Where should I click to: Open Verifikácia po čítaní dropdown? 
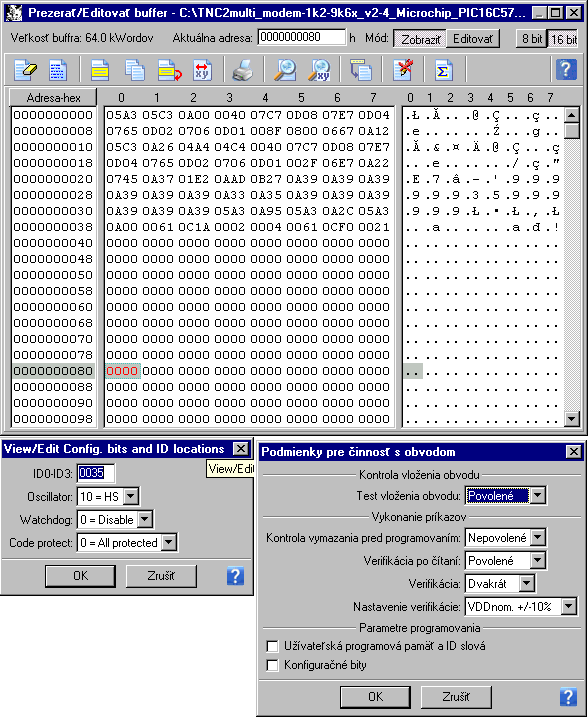tap(538, 560)
